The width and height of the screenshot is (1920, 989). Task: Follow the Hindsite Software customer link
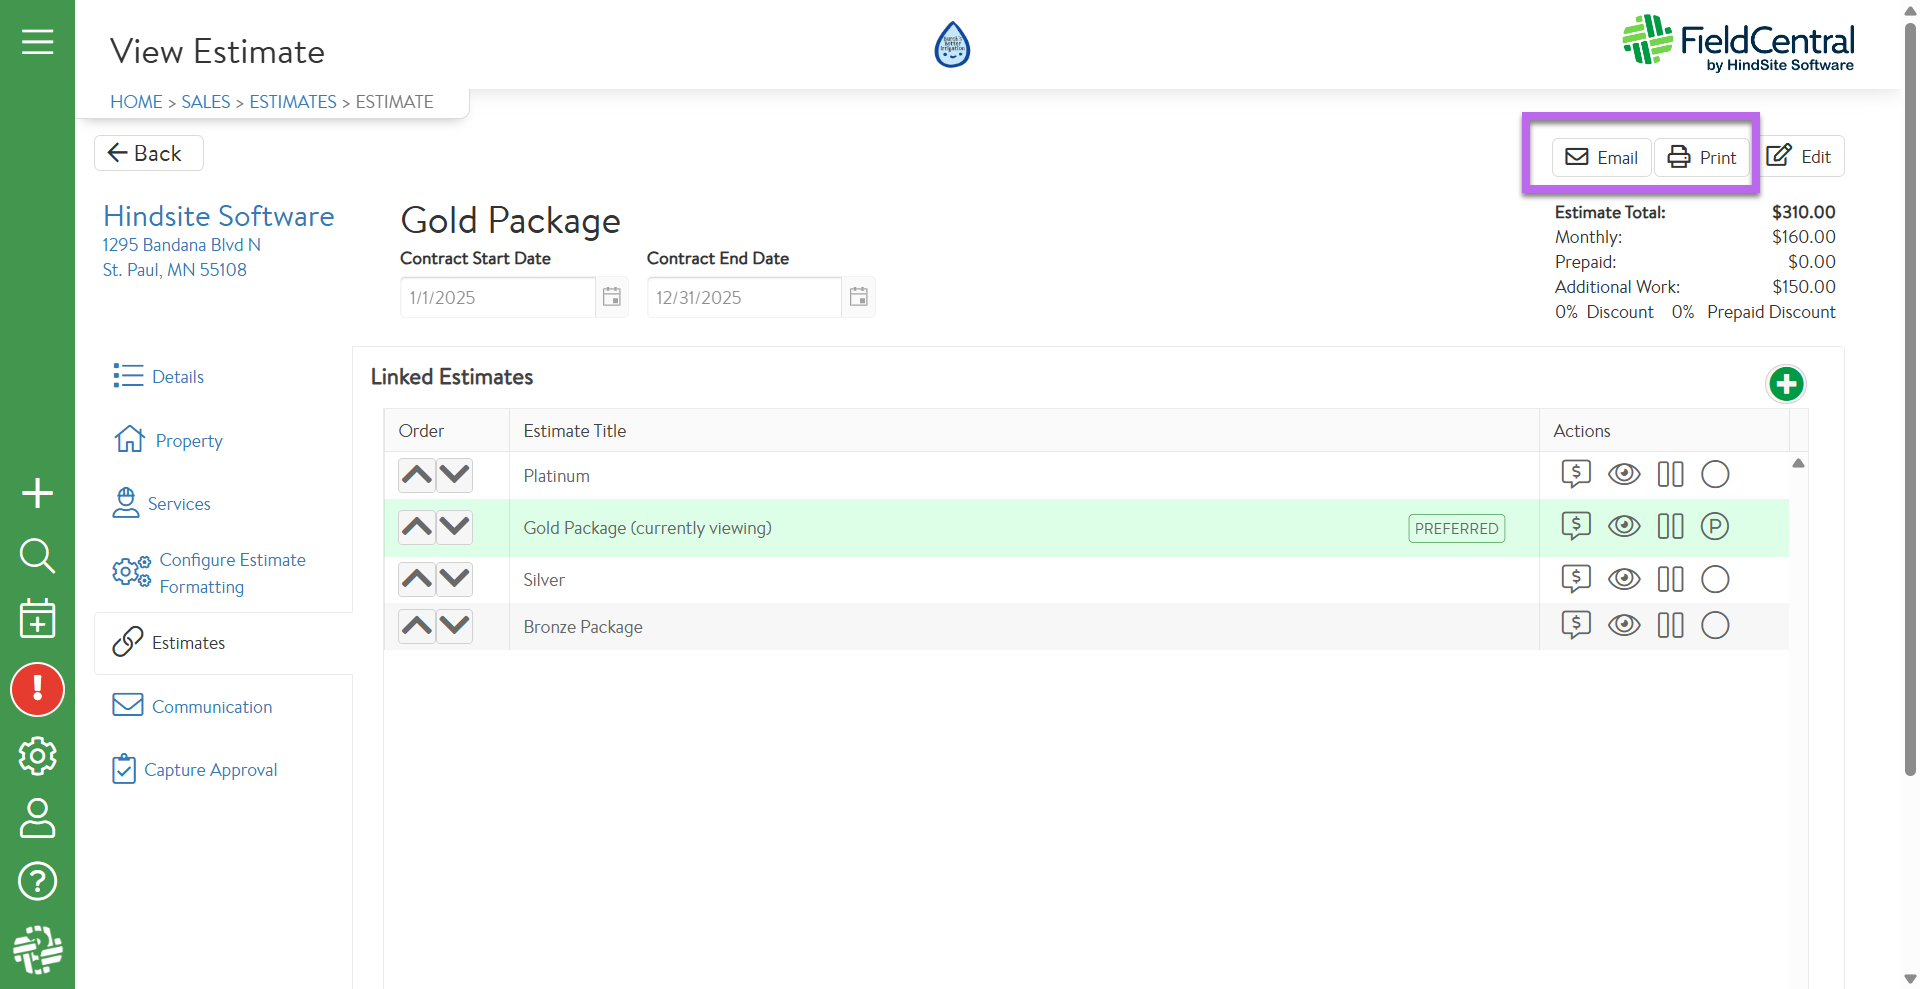point(218,216)
